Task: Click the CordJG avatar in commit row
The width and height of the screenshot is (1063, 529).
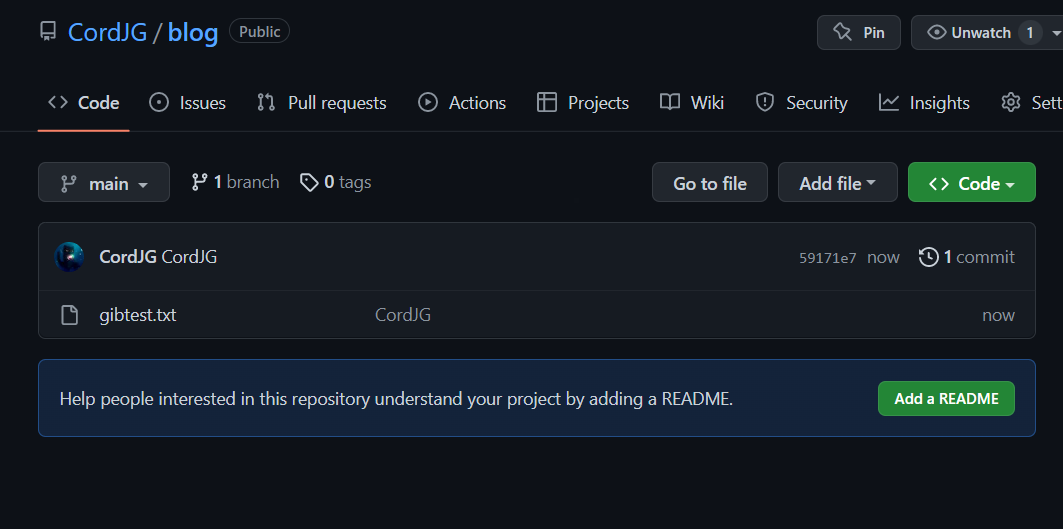Action: tap(69, 257)
